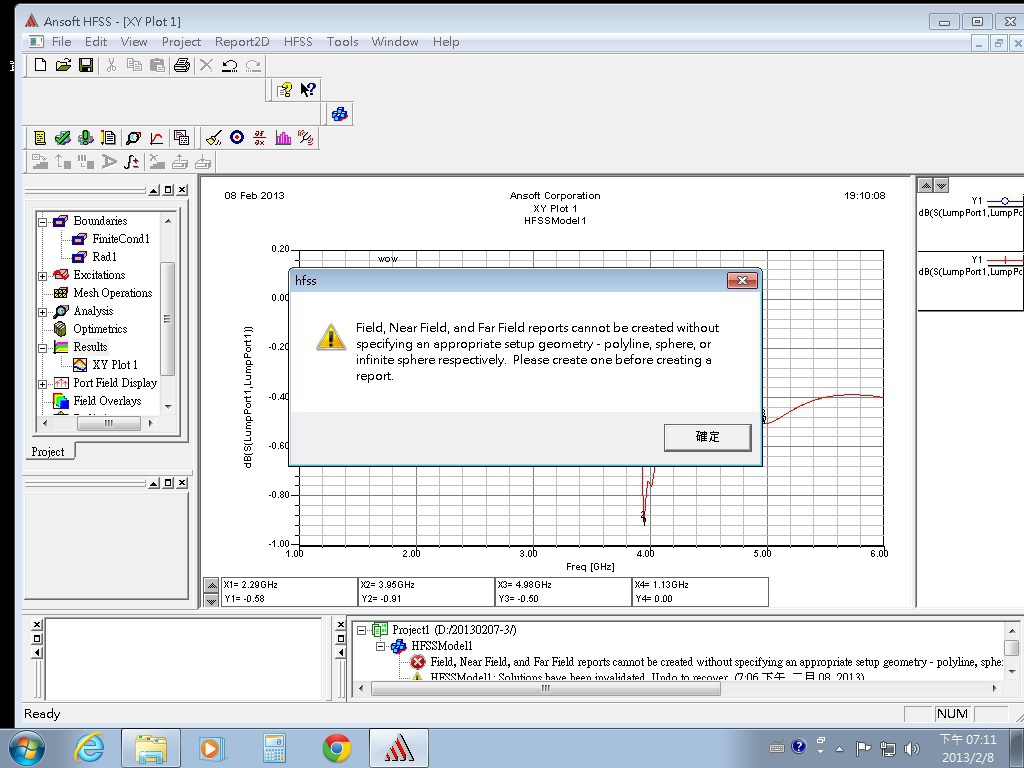Click the Analyze All exclamation icon
The image size is (1024, 768).
pos(85,138)
